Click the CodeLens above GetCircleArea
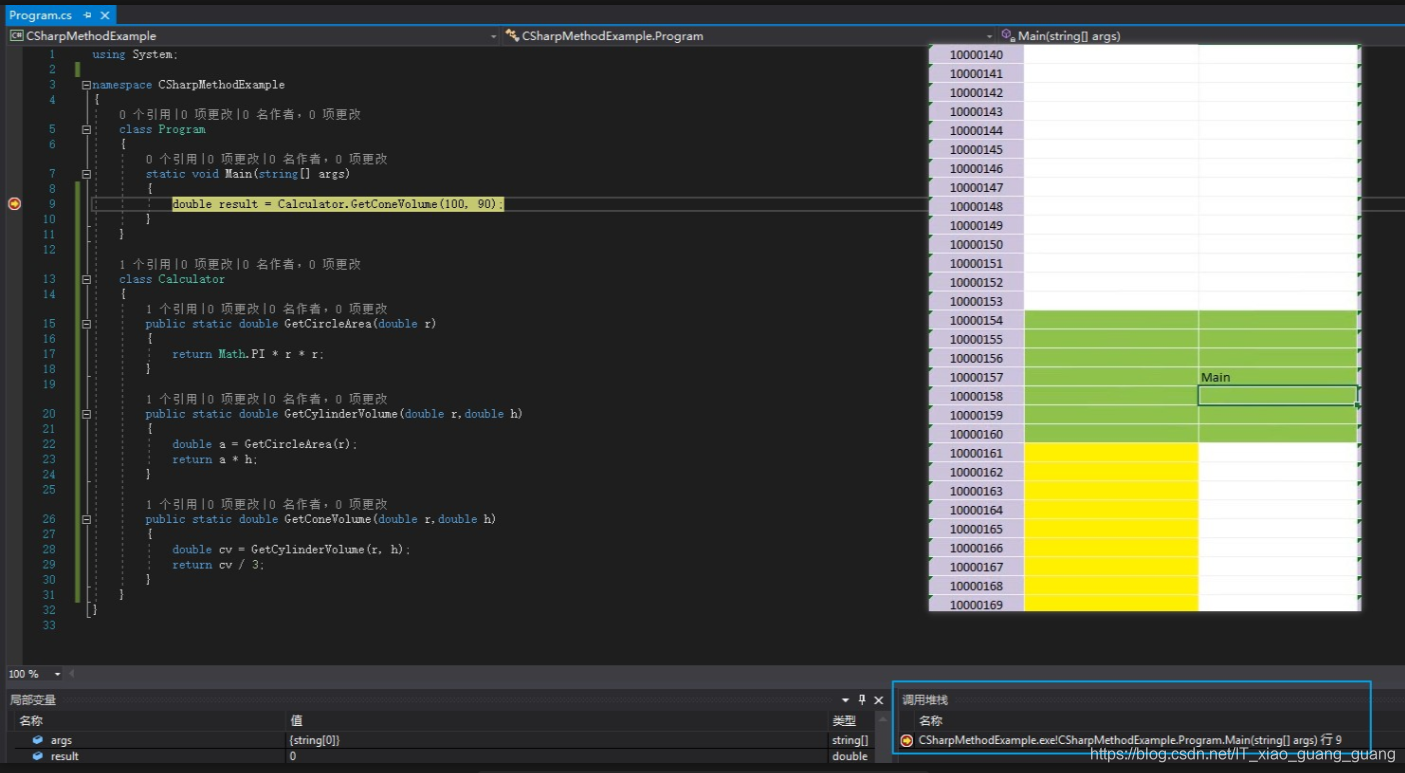 tap(266, 309)
